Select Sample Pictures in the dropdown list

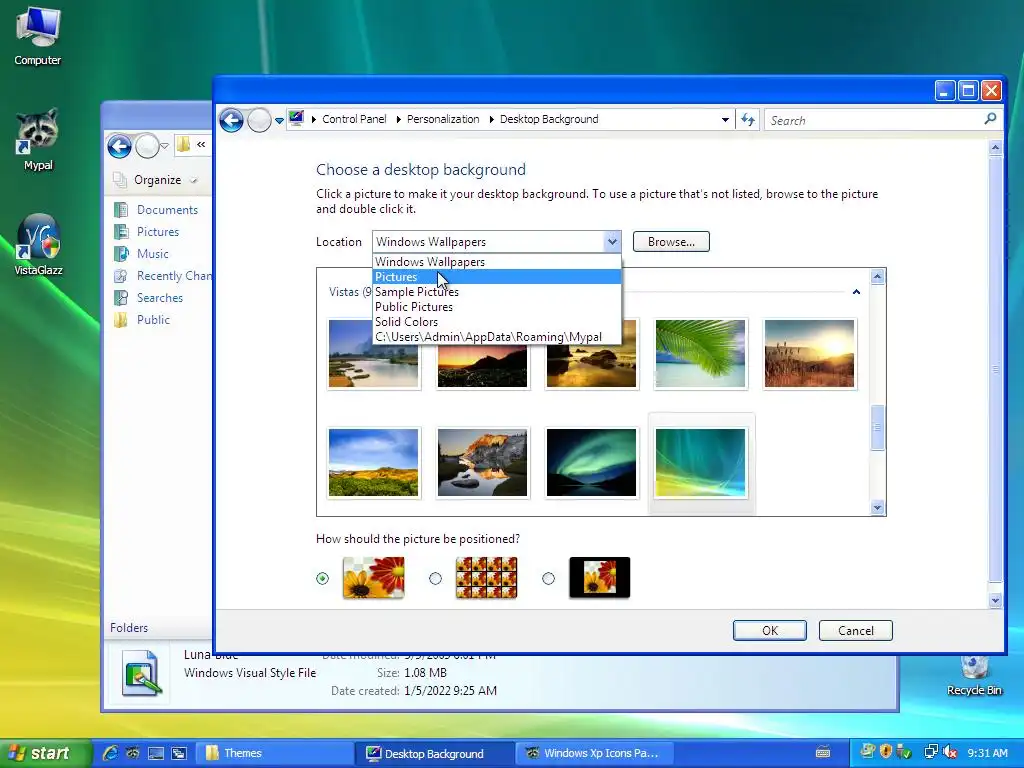(496, 292)
